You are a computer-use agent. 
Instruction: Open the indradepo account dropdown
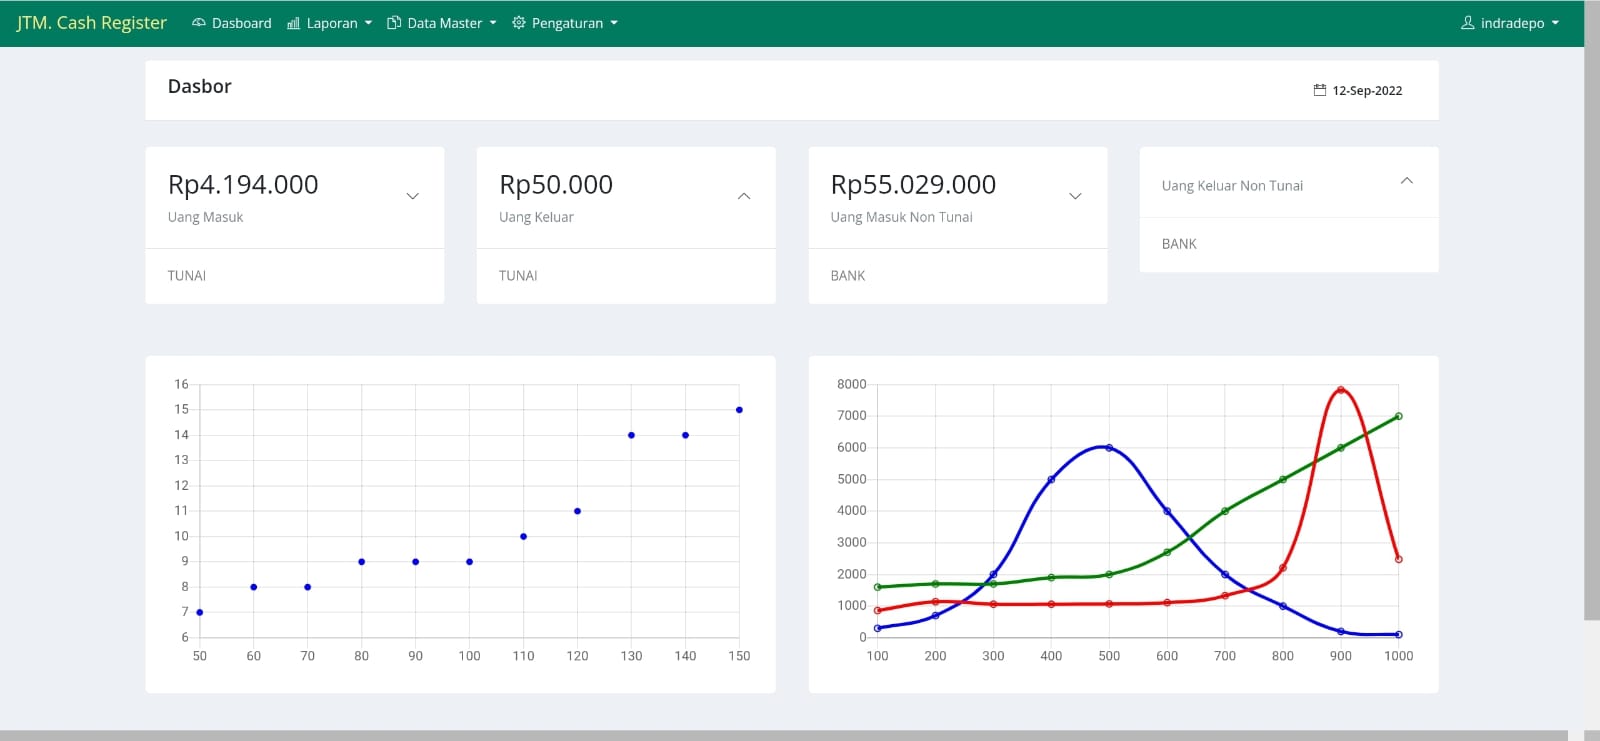(1510, 23)
